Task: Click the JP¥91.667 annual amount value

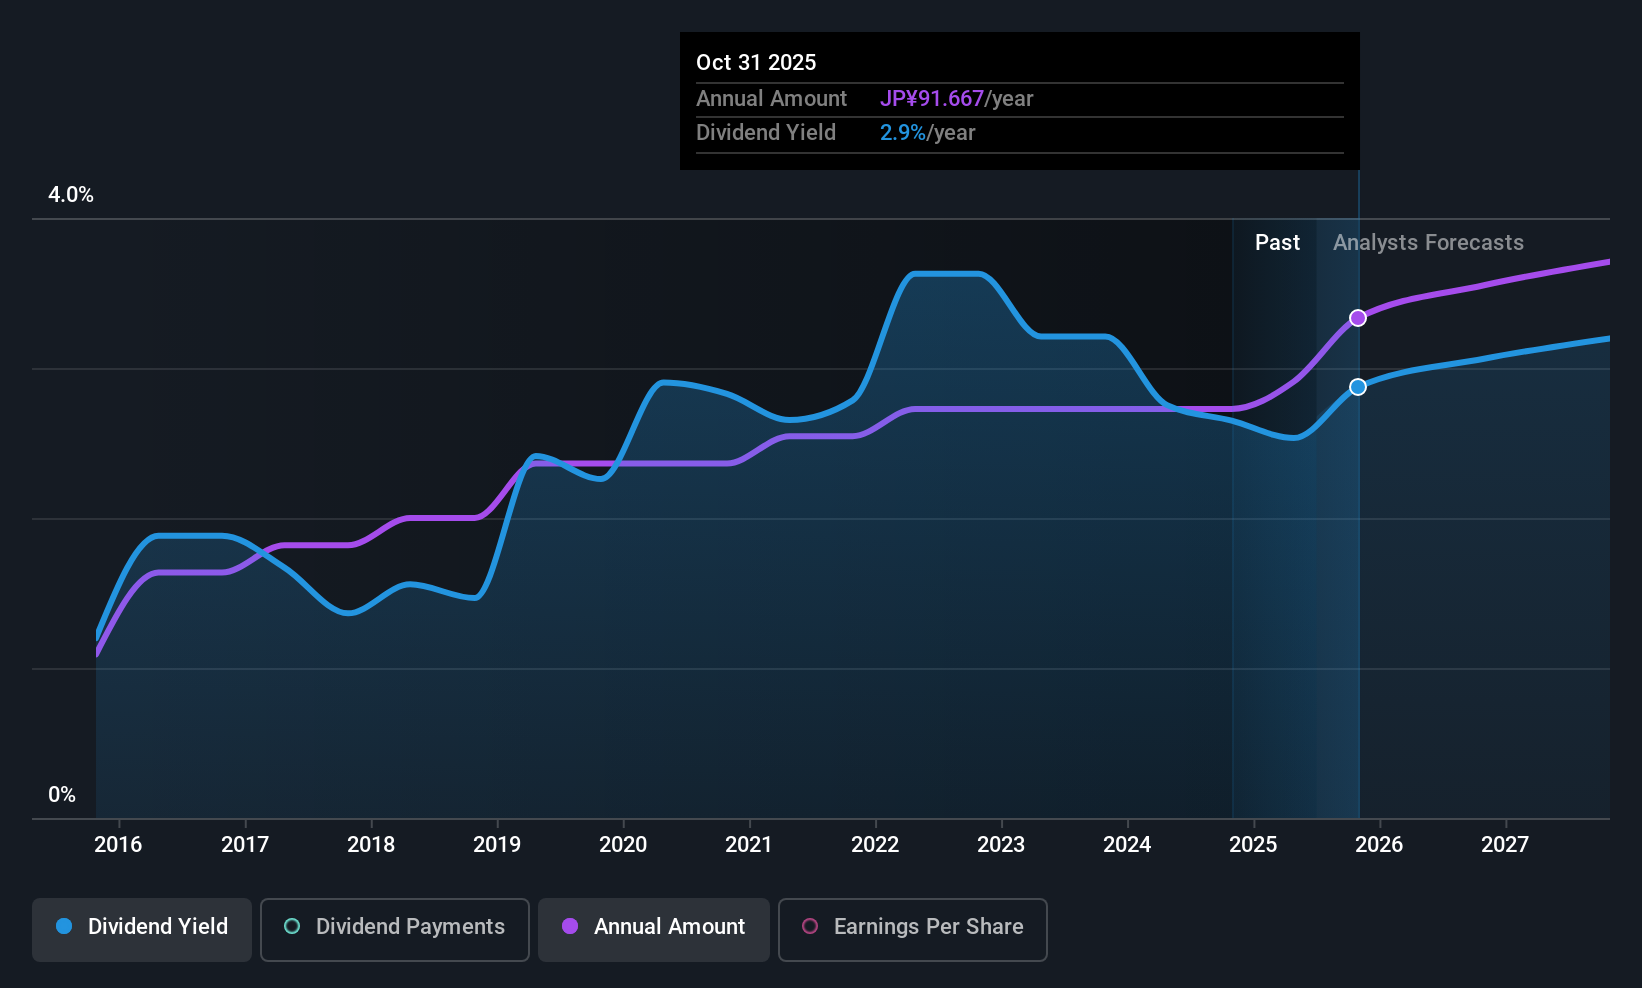Action: click(x=932, y=99)
